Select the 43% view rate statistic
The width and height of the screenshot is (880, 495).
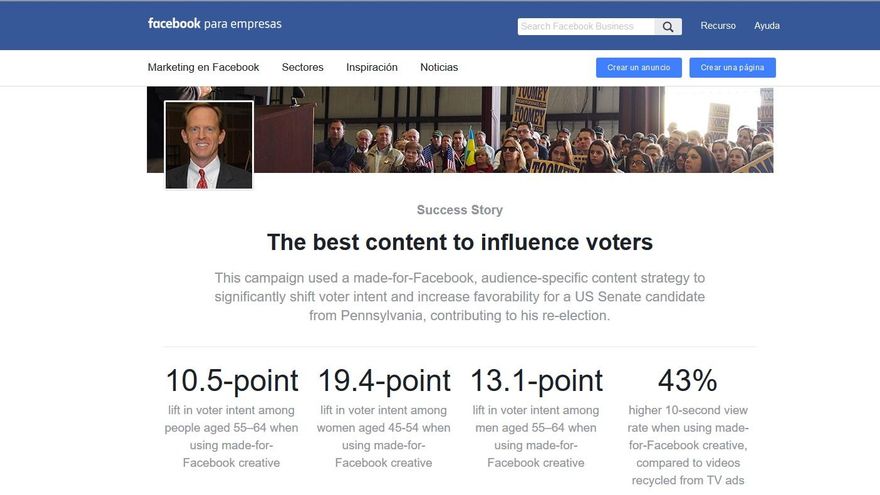[x=688, y=381]
